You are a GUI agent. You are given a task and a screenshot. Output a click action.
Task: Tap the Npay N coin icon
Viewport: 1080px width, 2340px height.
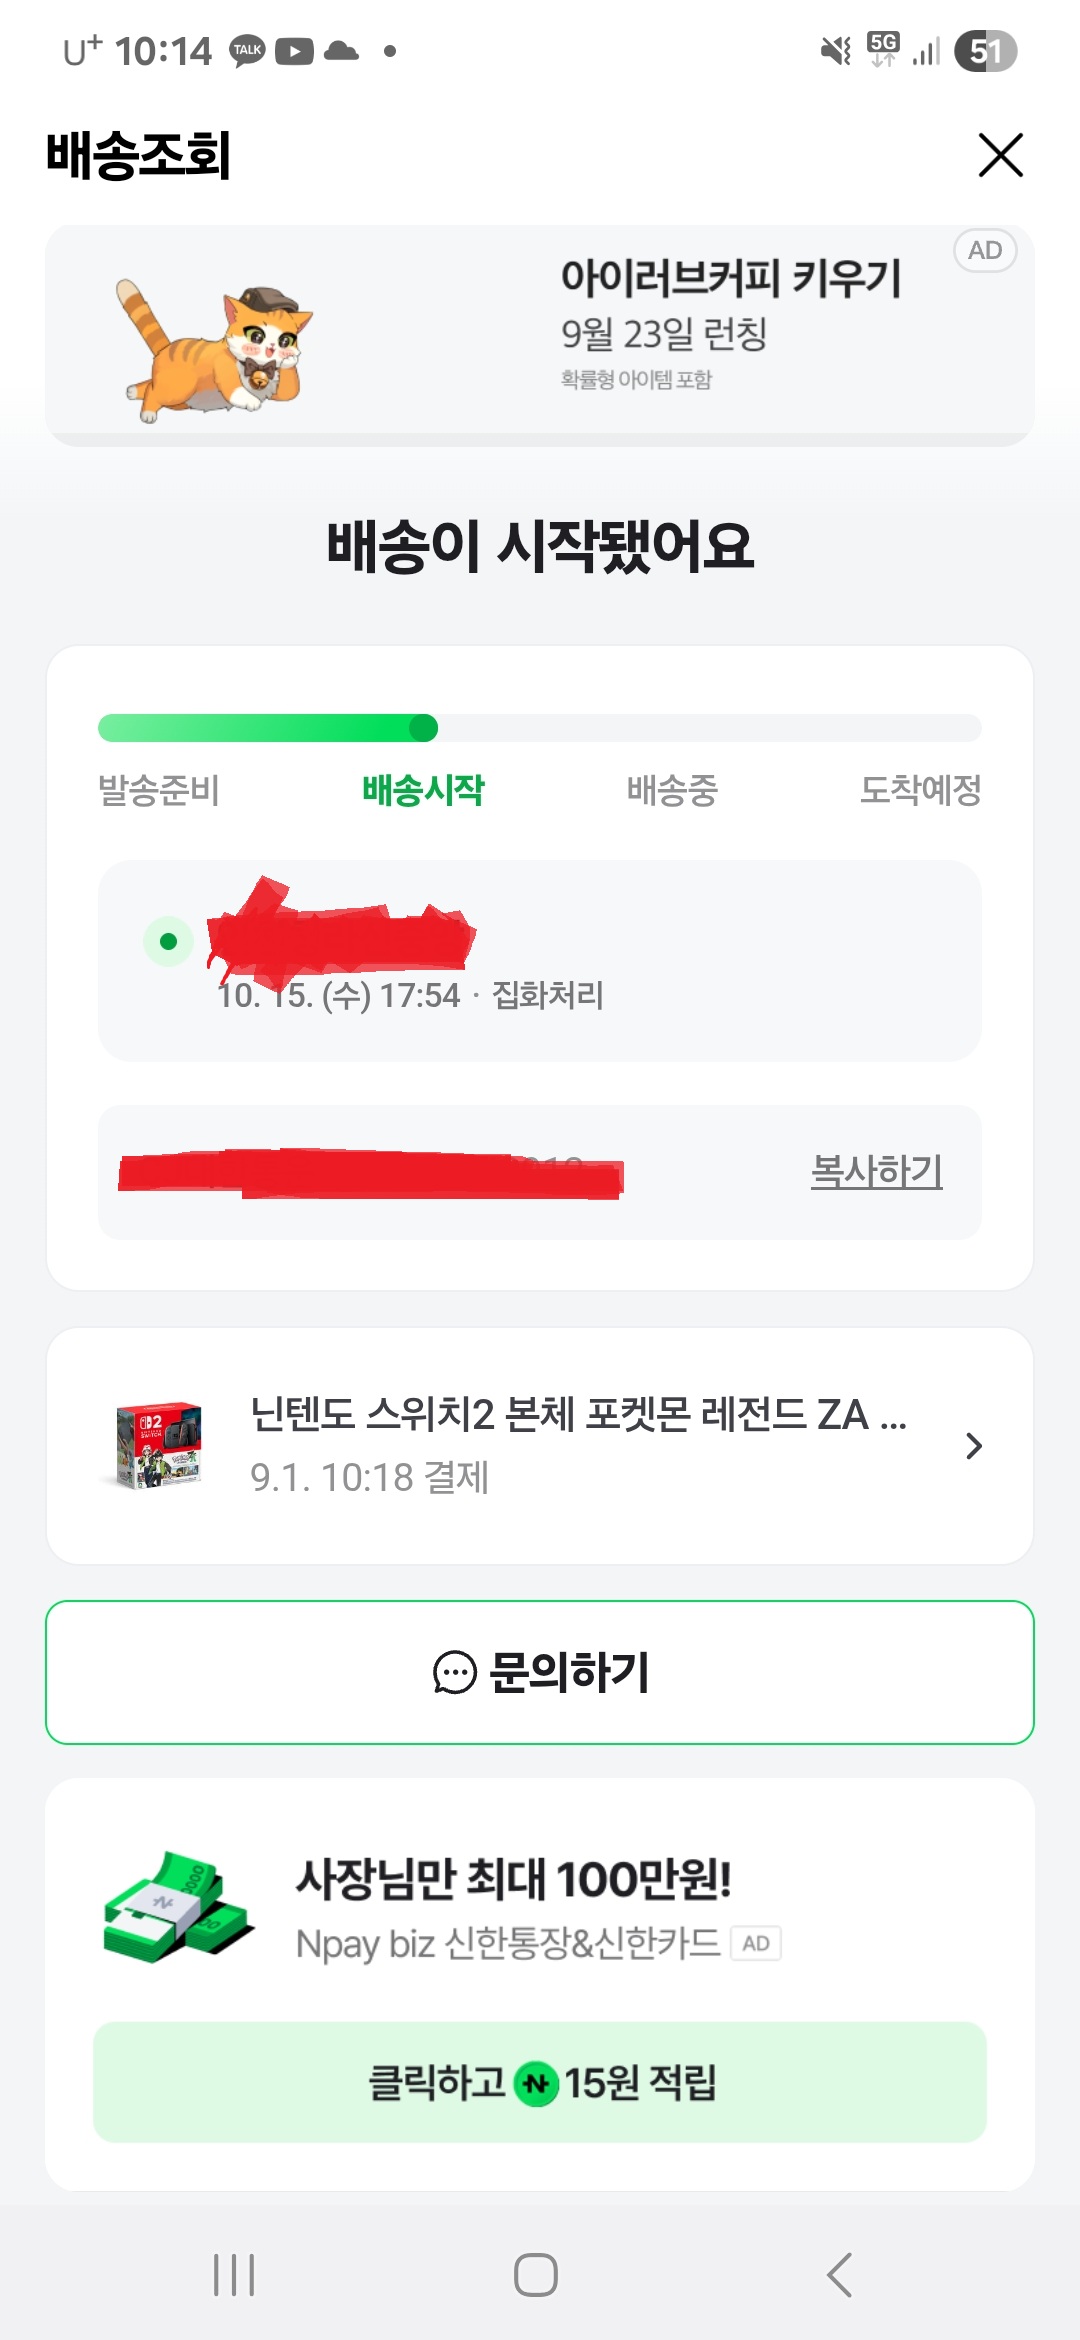(x=536, y=2084)
